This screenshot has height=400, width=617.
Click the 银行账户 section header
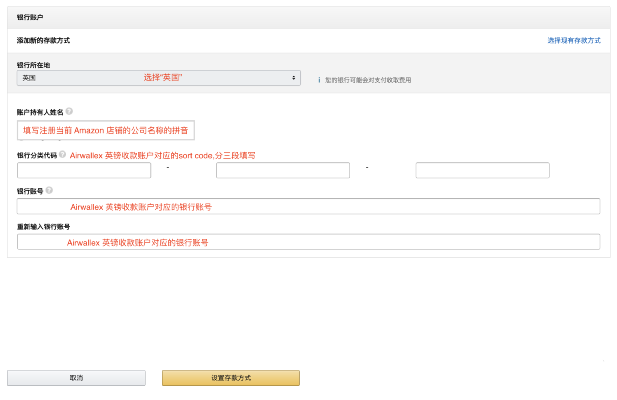tap(31, 18)
